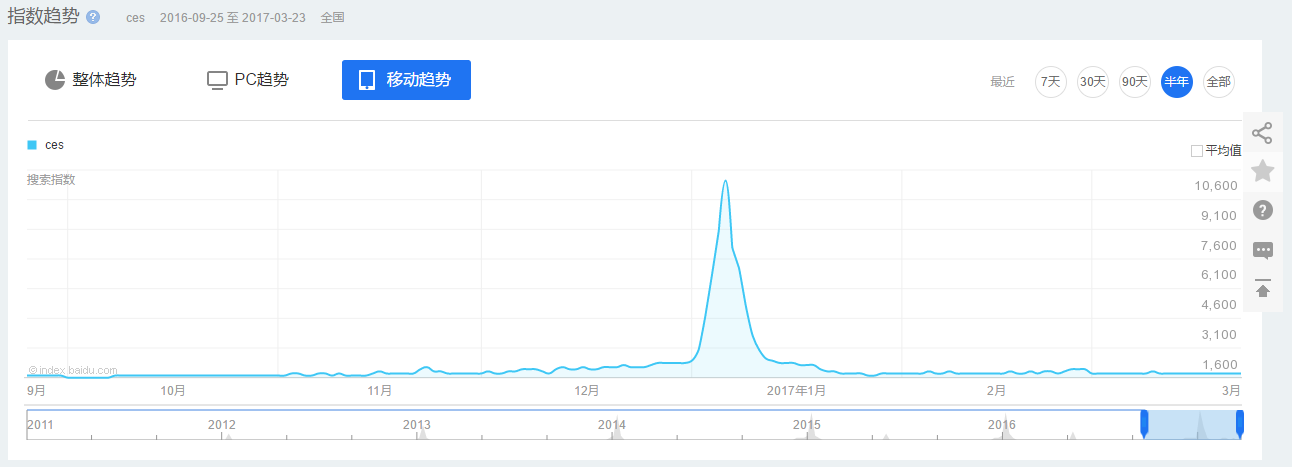Show 全部 time range
1292x467 pixels.
click(1218, 82)
